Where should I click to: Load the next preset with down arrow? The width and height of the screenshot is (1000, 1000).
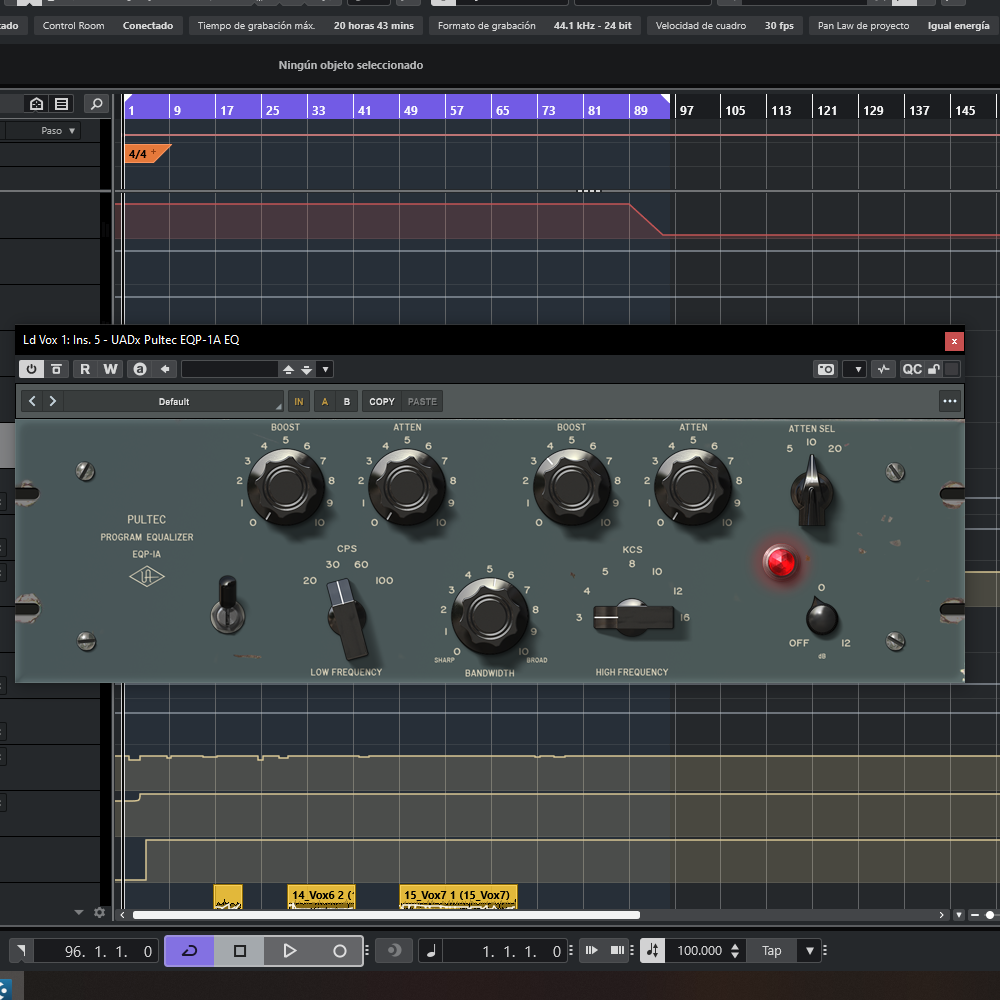coord(307,369)
